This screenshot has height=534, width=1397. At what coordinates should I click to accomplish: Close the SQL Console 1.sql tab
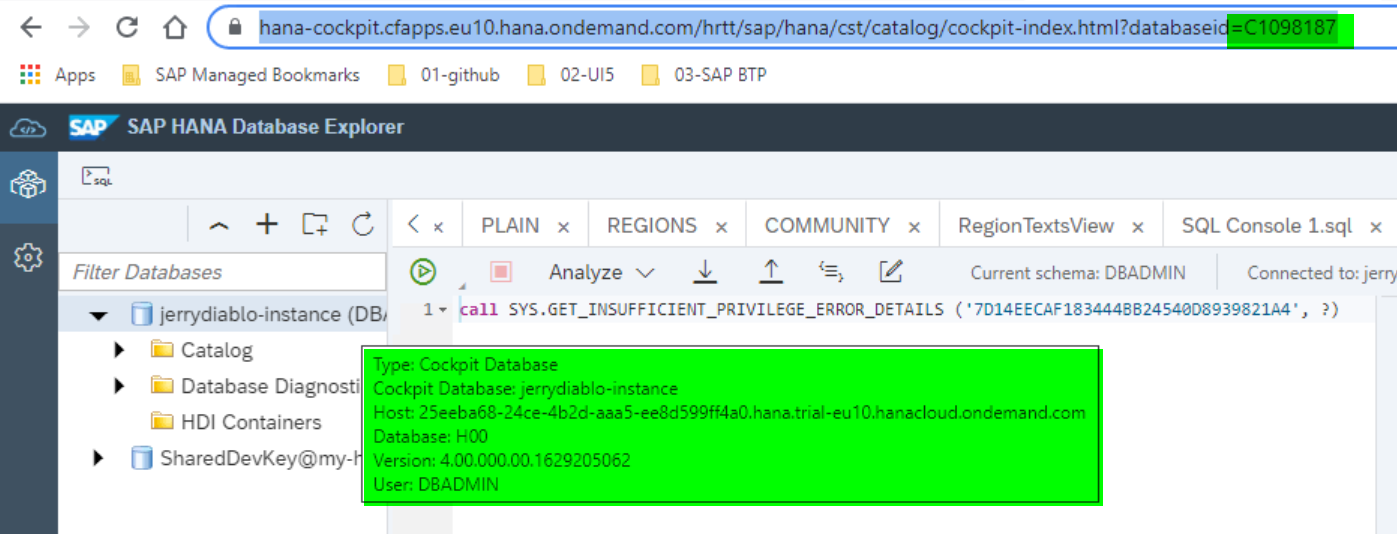[1377, 227]
